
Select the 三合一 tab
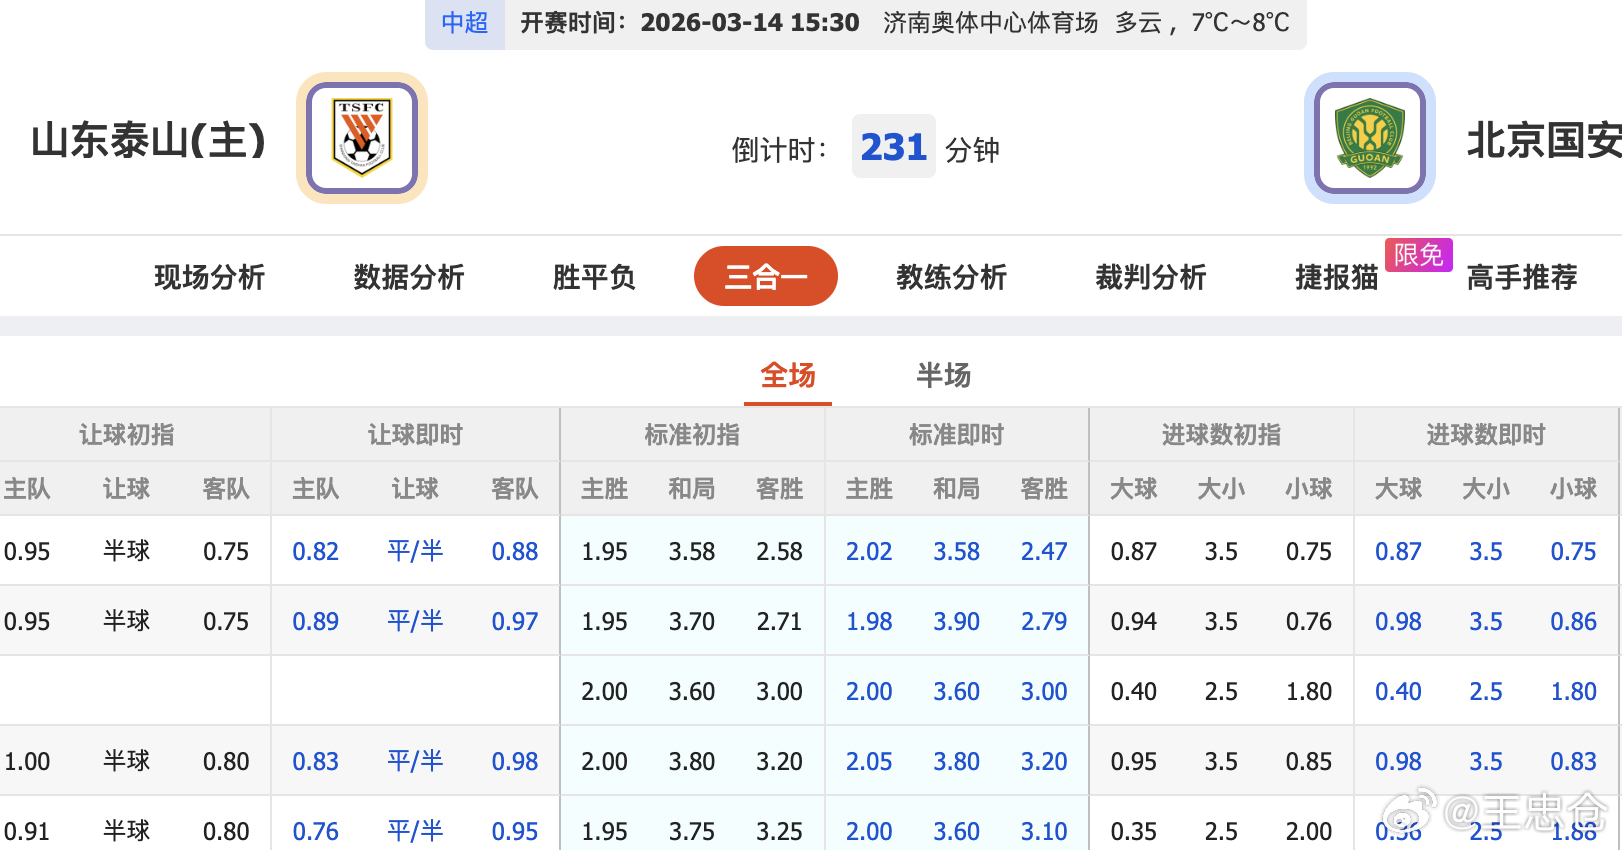[766, 276]
